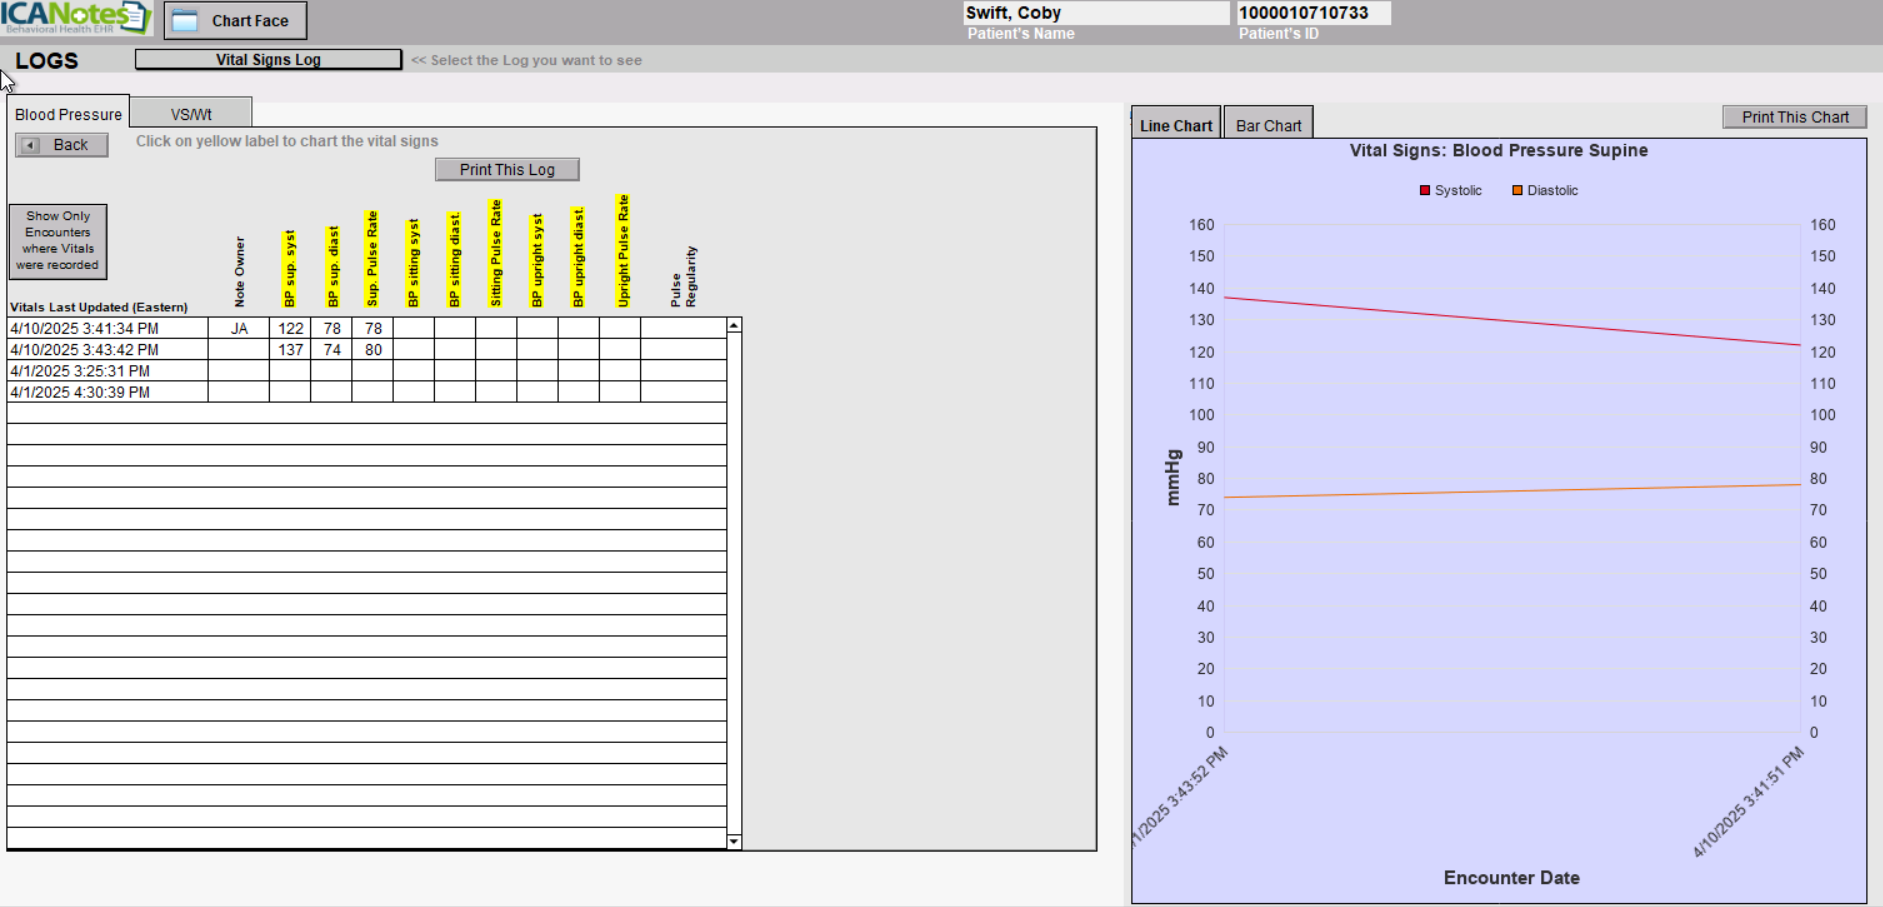Toggle Show Only Encounters where Vitals recorded
Image resolution: width=1883 pixels, height=907 pixels.
58,241
